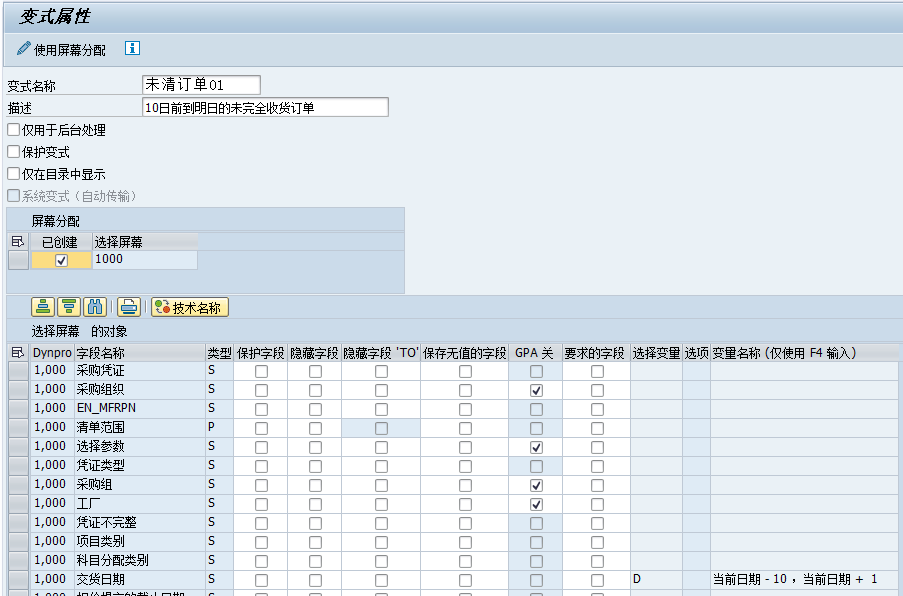The width and height of the screenshot is (903, 596).
Task: Tick the 仅在目录中显示 checkbox
Action: (14, 173)
